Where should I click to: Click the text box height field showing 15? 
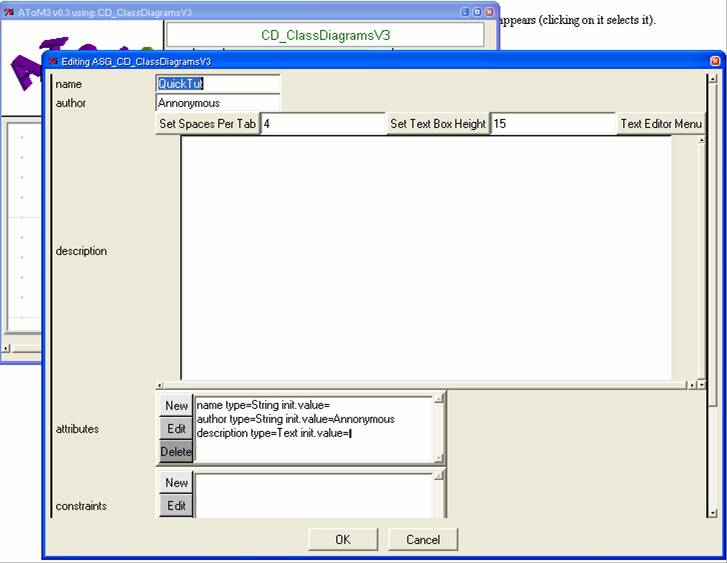tap(551, 124)
